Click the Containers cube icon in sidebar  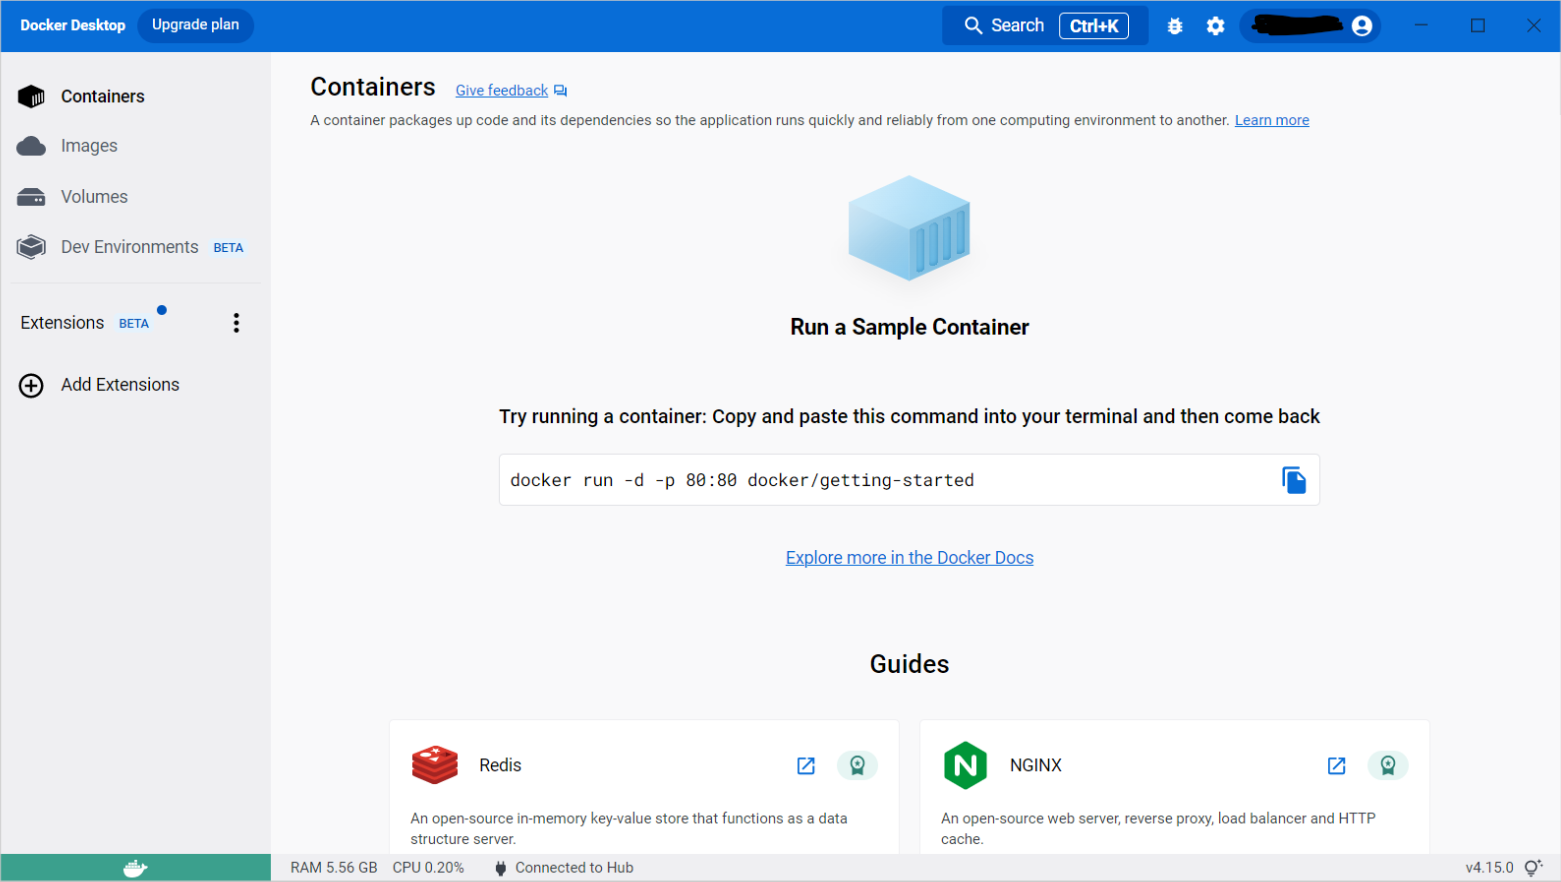point(31,96)
